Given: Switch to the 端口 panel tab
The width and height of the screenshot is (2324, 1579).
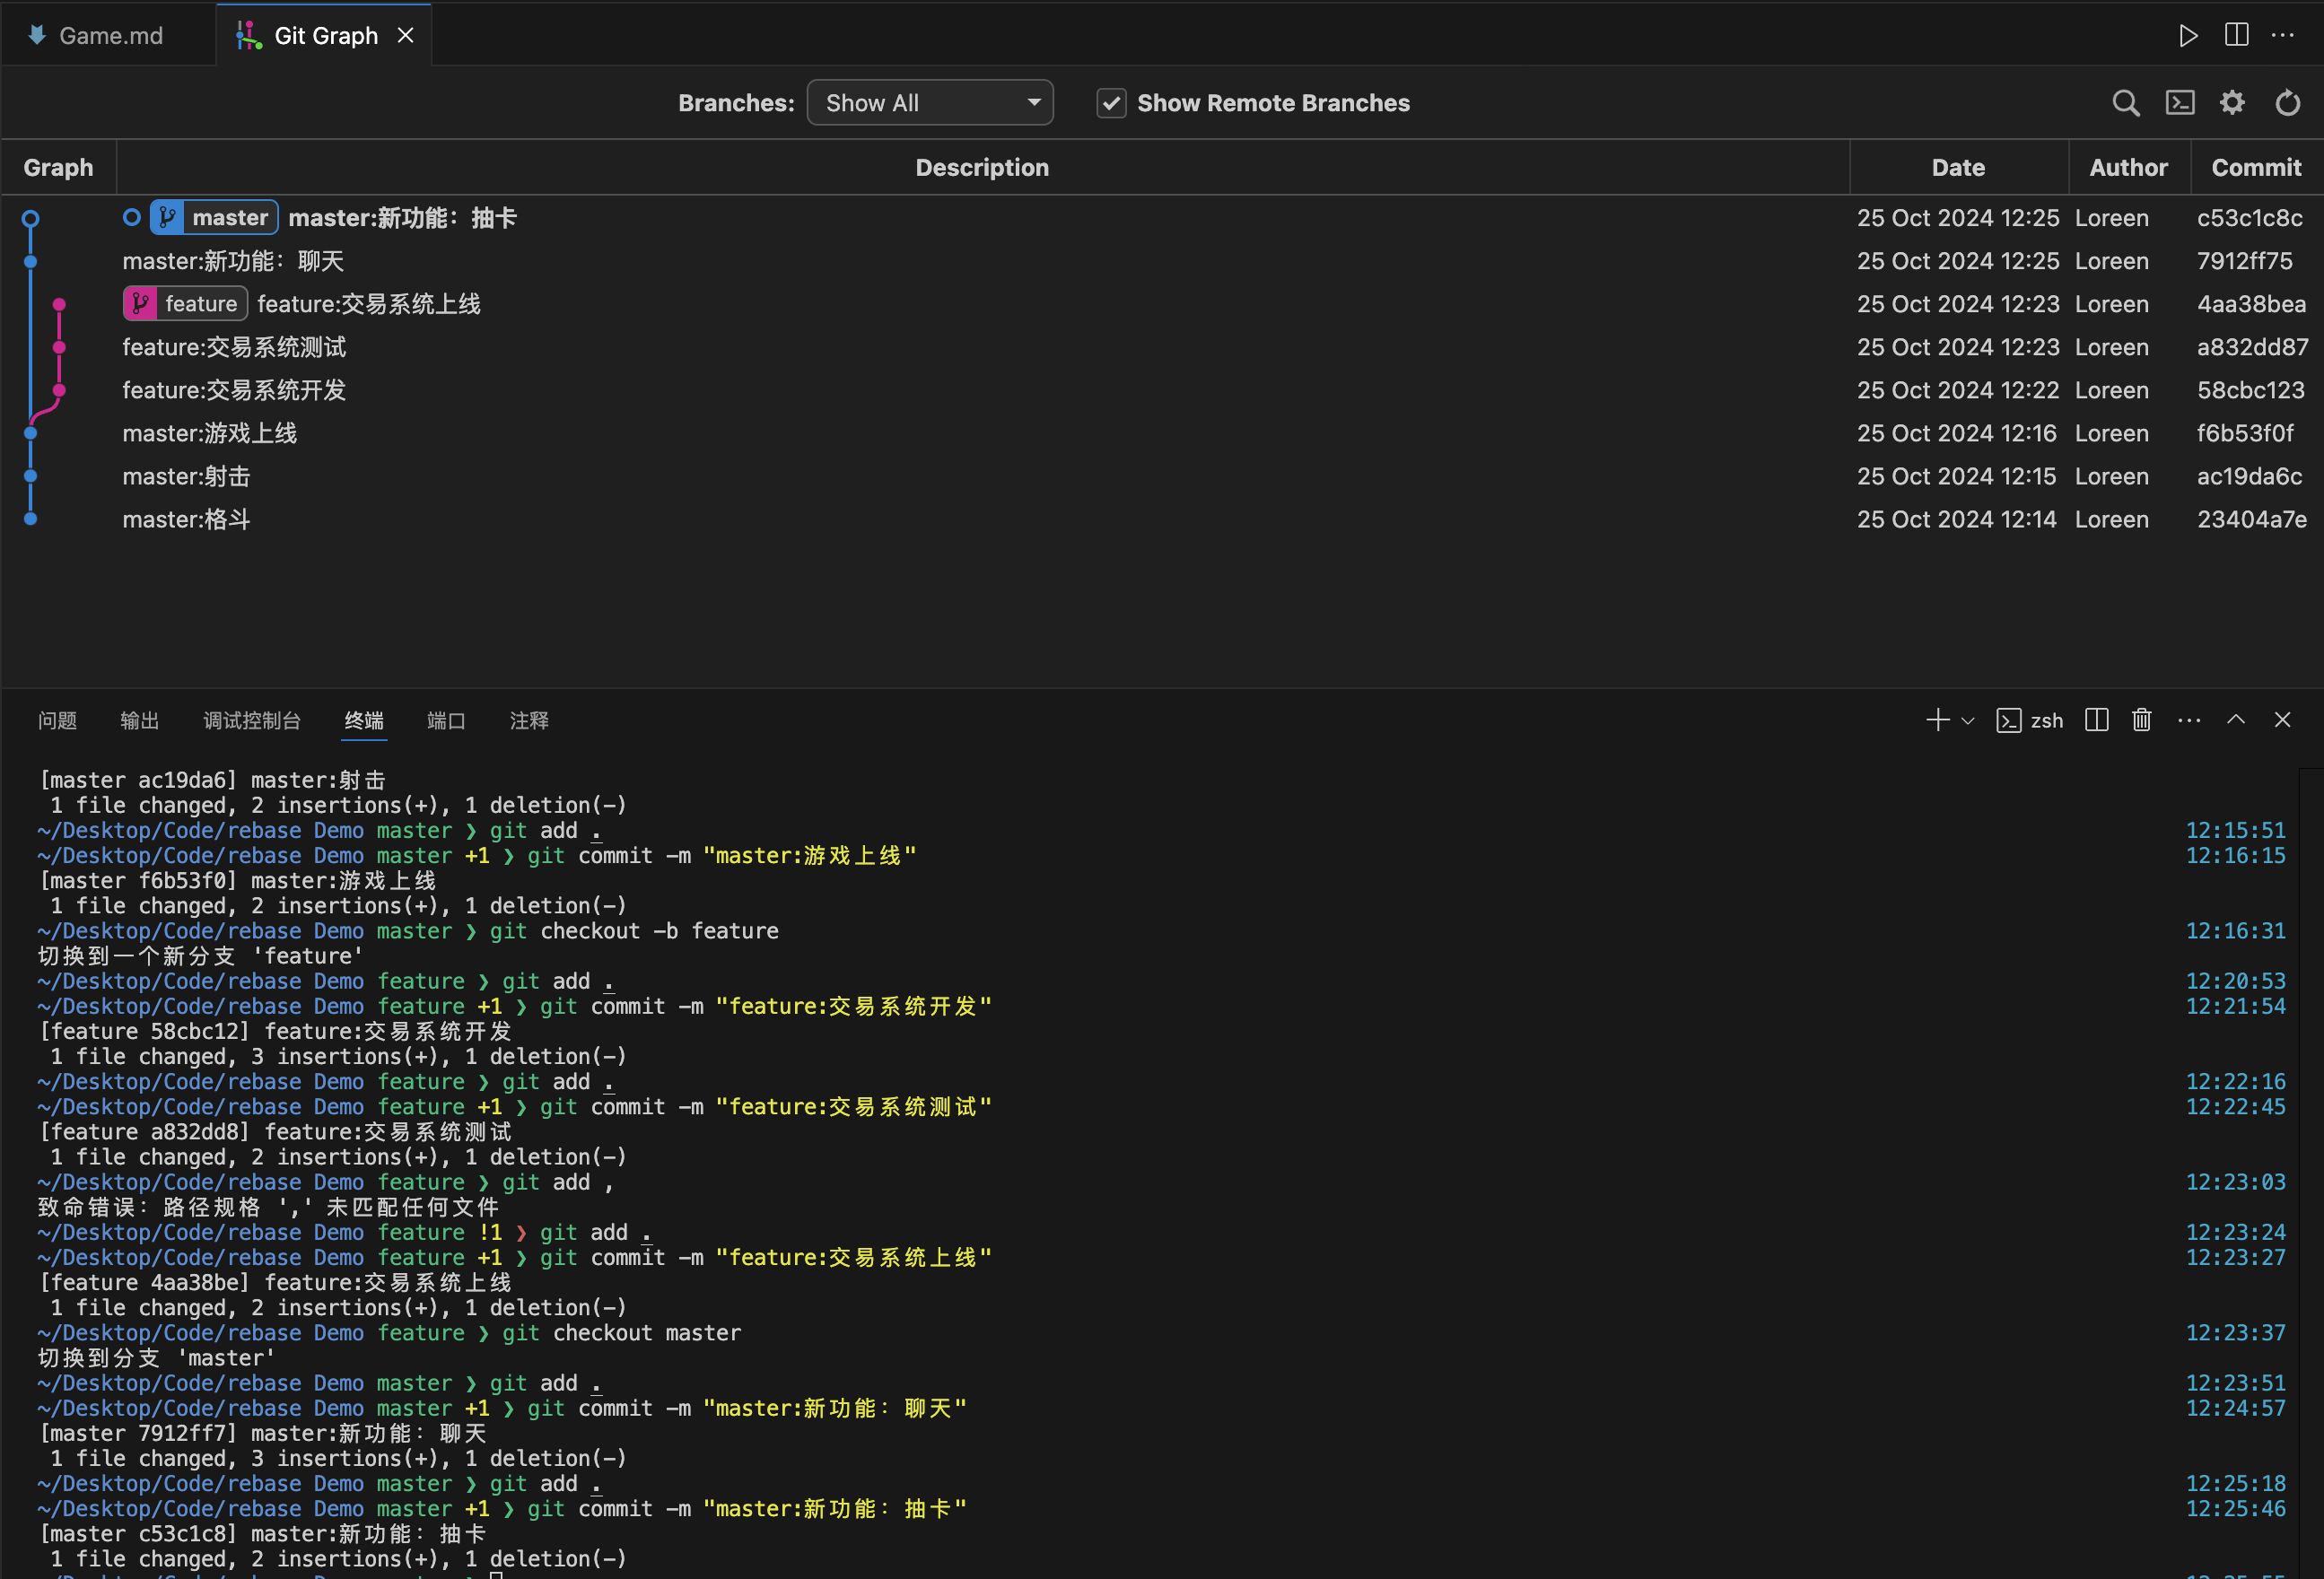Looking at the screenshot, I should tap(446, 720).
